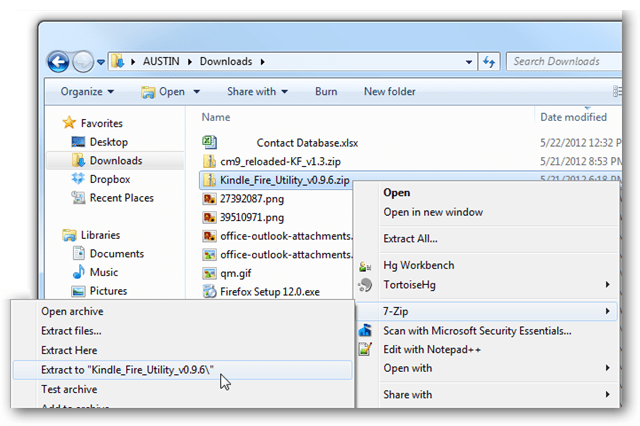Choose Extract to "Kindle_Fire_Utility_v0.9.6\"
Image resolution: width=640 pixels, height=426 pixels.
(182, 370)
